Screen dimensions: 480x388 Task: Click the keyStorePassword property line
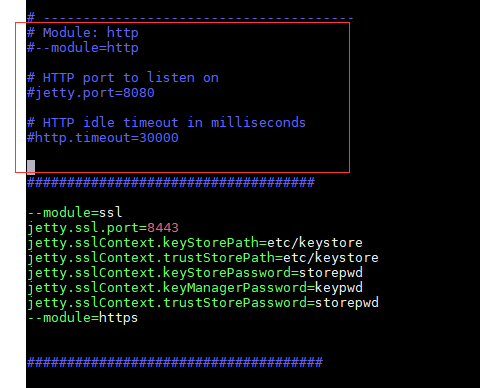click(x=195, y=273)
